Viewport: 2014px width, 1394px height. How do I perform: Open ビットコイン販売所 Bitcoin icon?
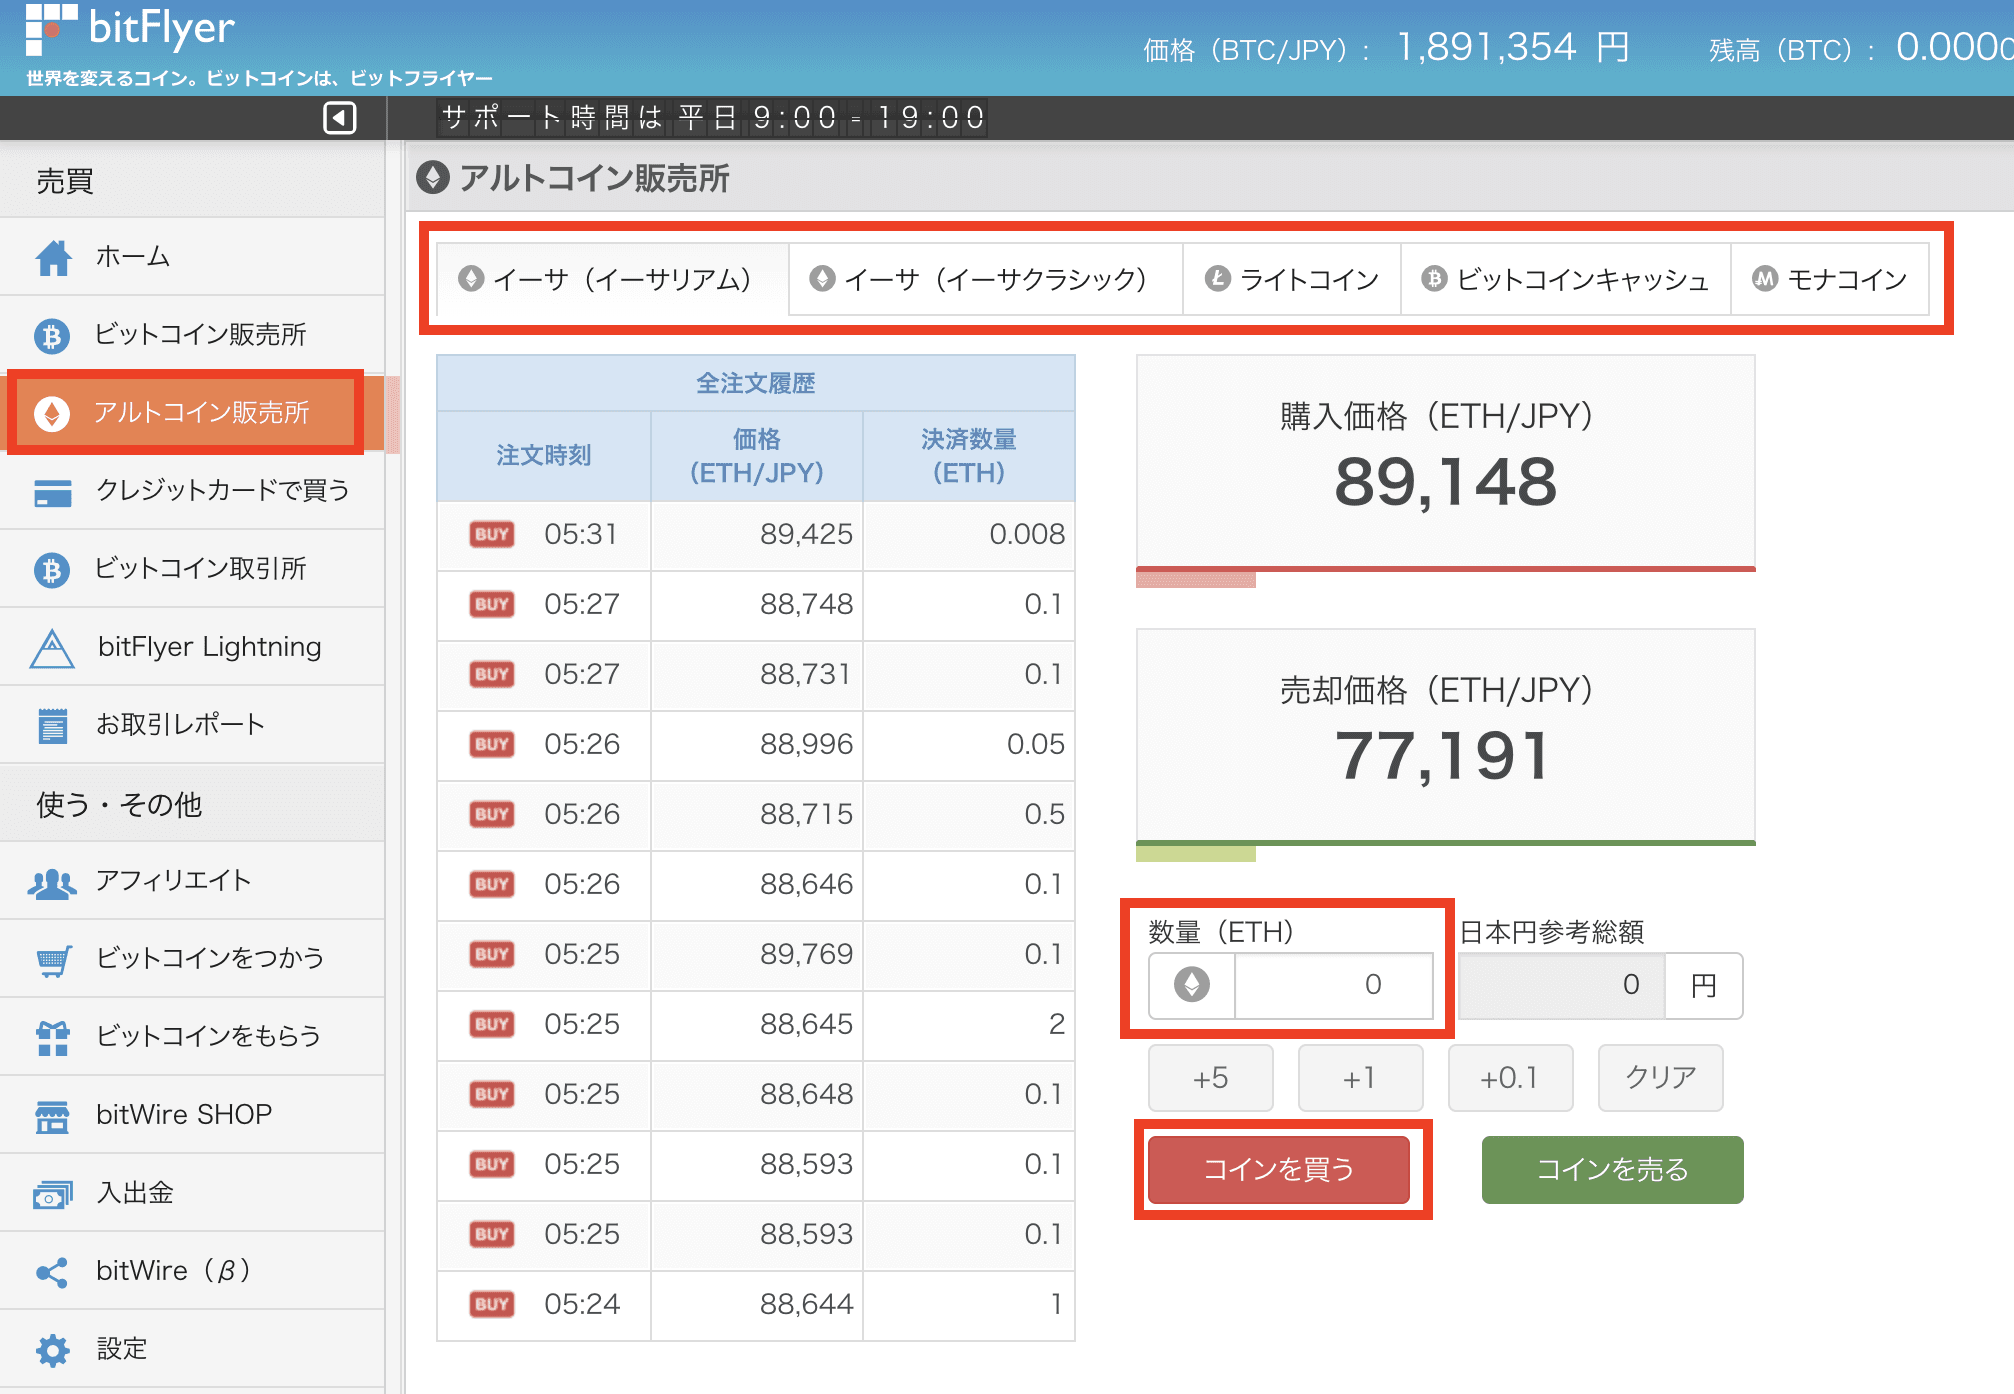[x=53, y=335]
